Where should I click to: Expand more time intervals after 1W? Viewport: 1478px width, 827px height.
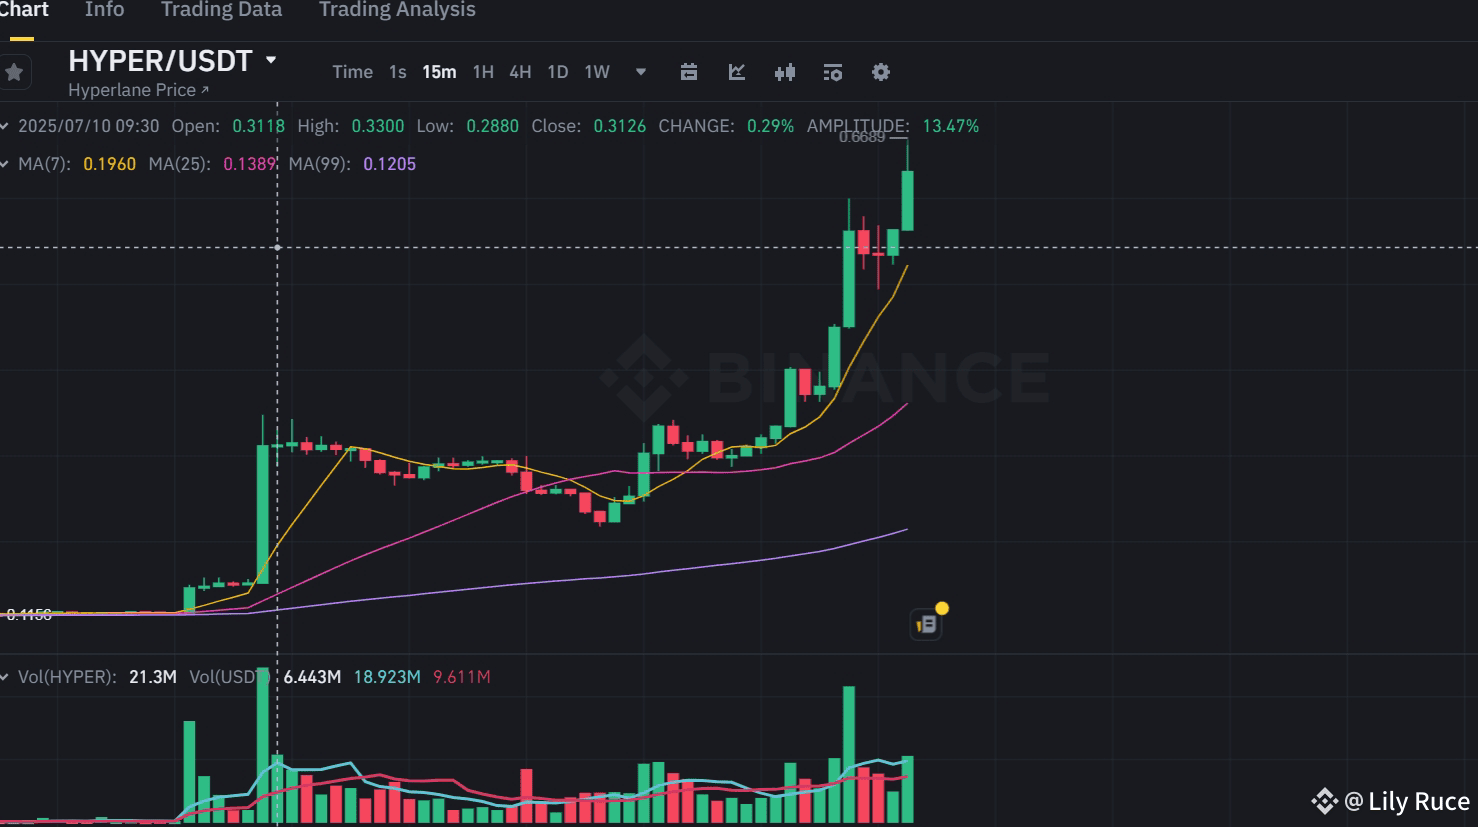640,72
